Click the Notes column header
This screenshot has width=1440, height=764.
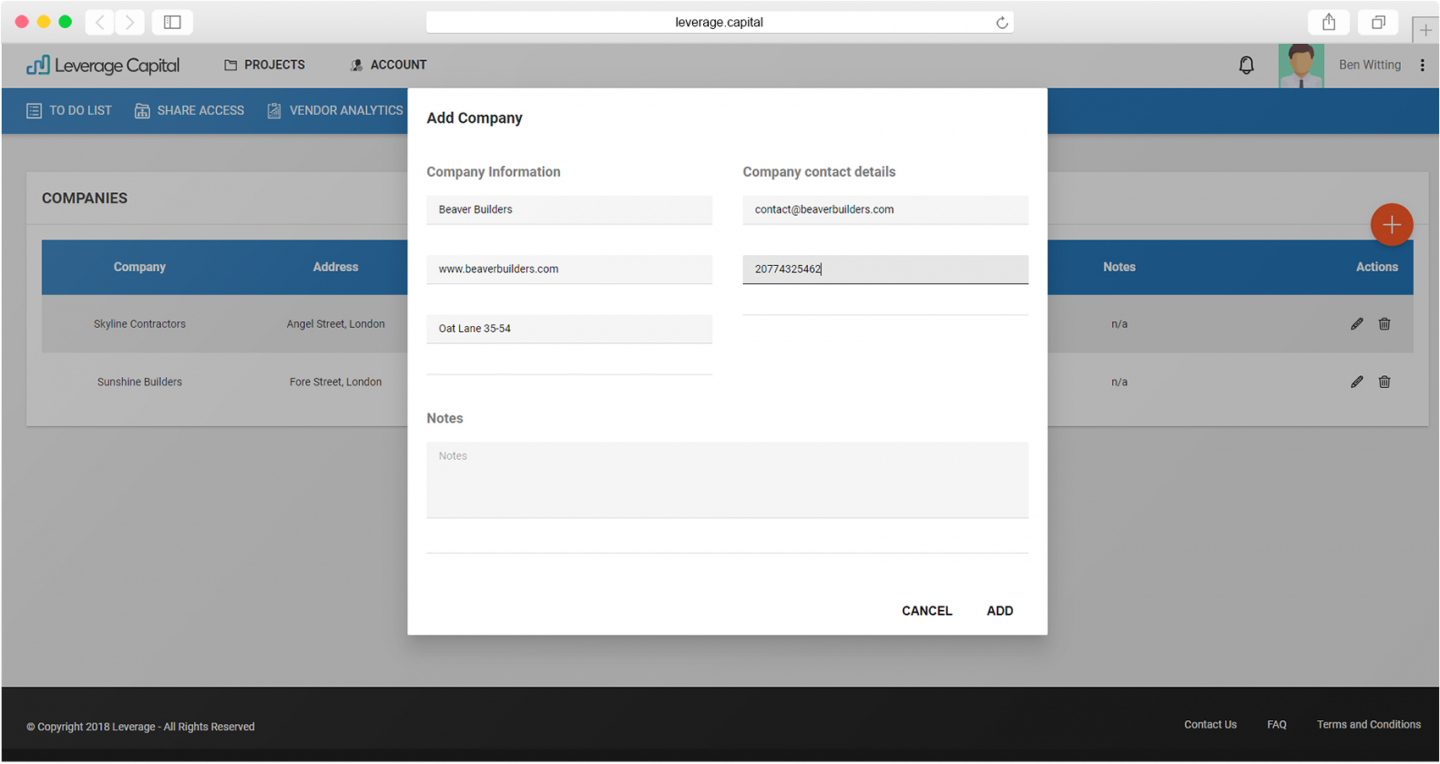click(x=1119, y=267)
